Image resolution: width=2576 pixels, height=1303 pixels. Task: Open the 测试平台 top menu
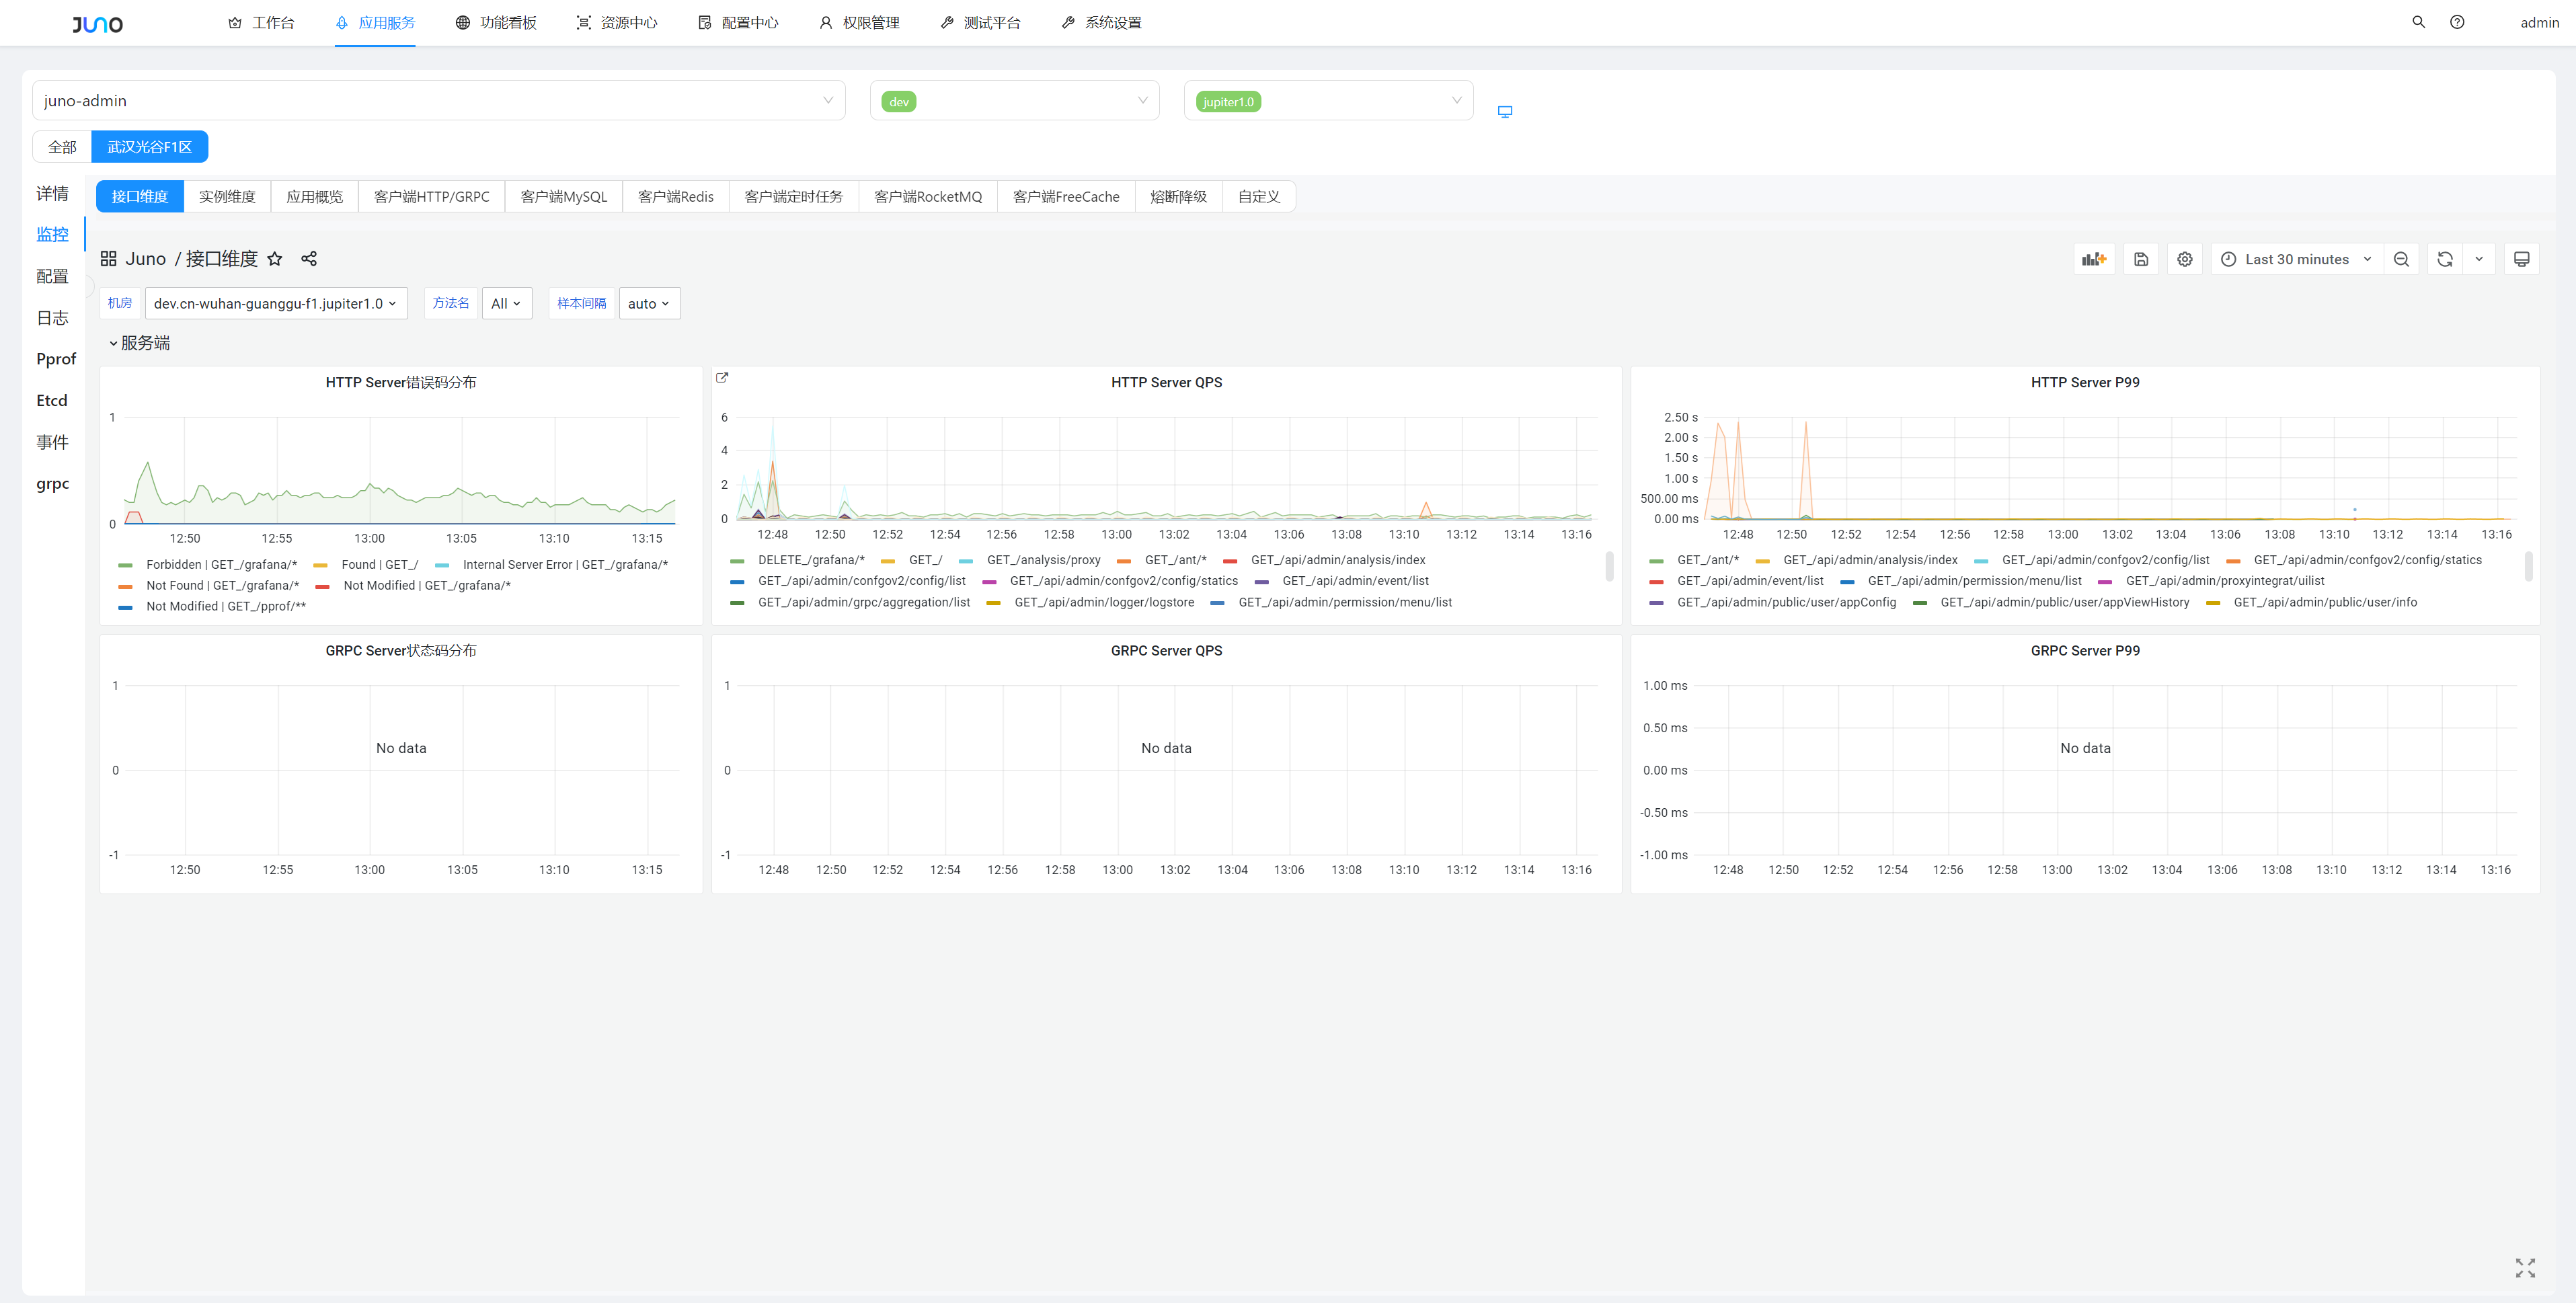980,23
